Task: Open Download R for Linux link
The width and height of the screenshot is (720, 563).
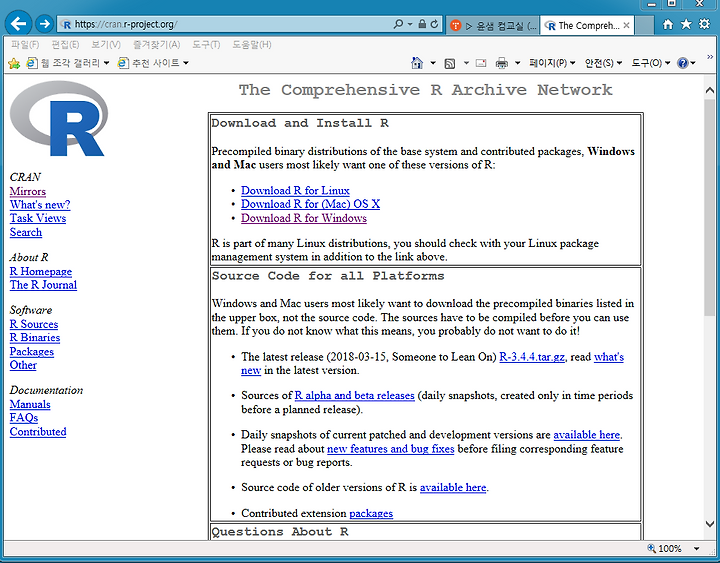Action: pyautogui.click(x=295, y=190)
